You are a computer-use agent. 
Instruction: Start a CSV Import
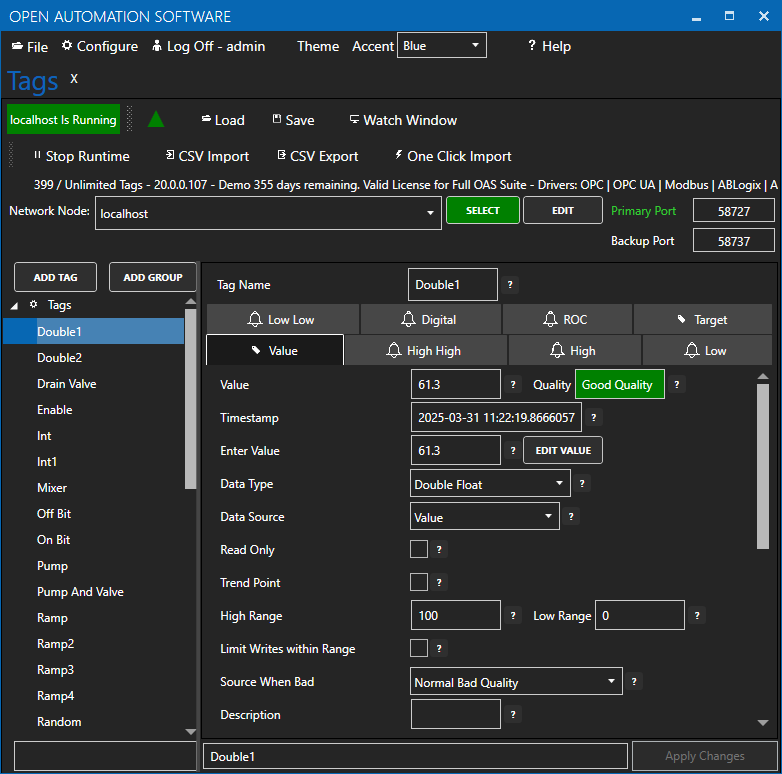(207, 156)
